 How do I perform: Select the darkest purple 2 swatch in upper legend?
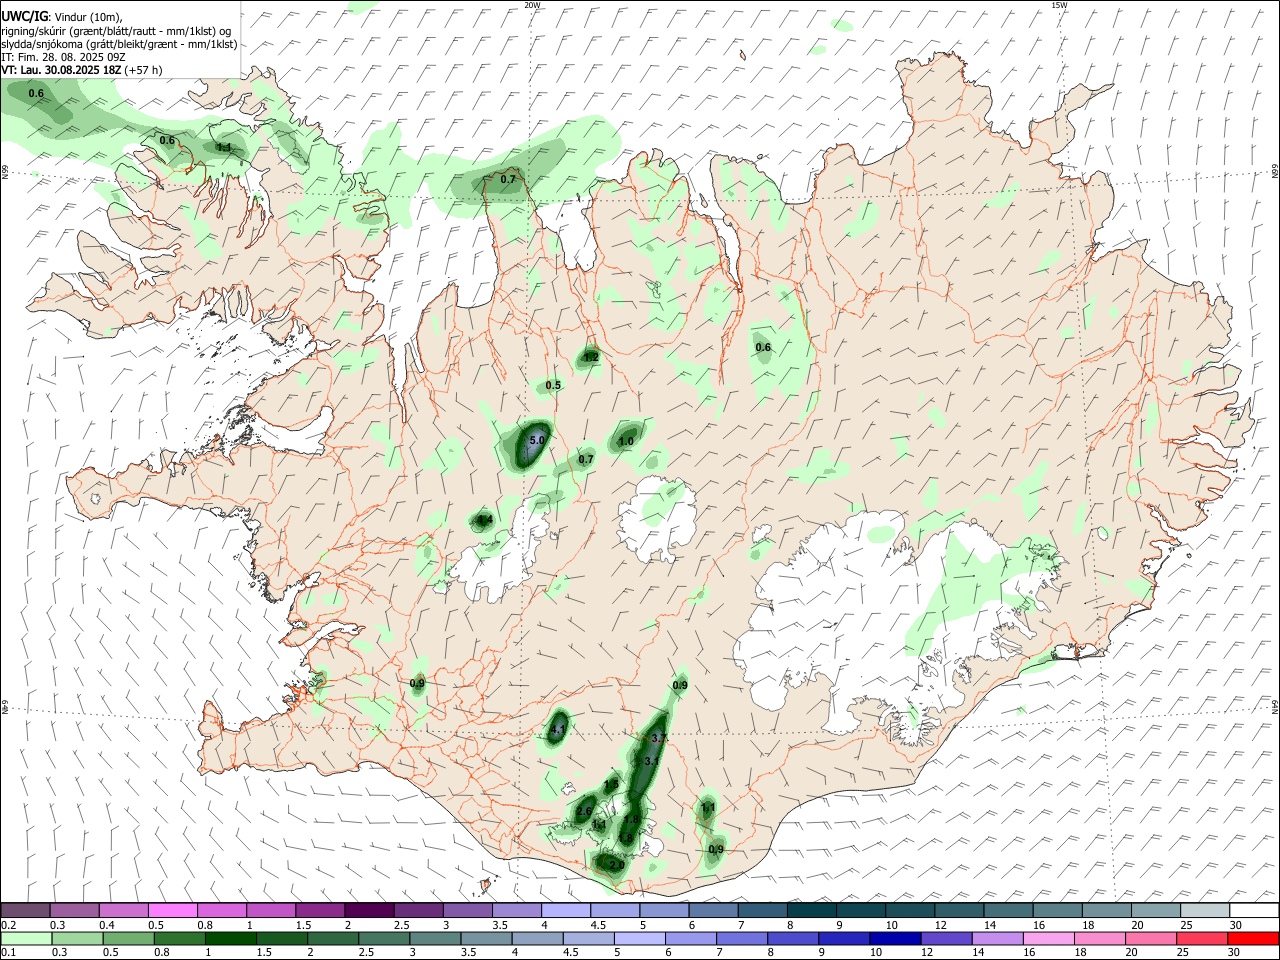coord(369,910)
